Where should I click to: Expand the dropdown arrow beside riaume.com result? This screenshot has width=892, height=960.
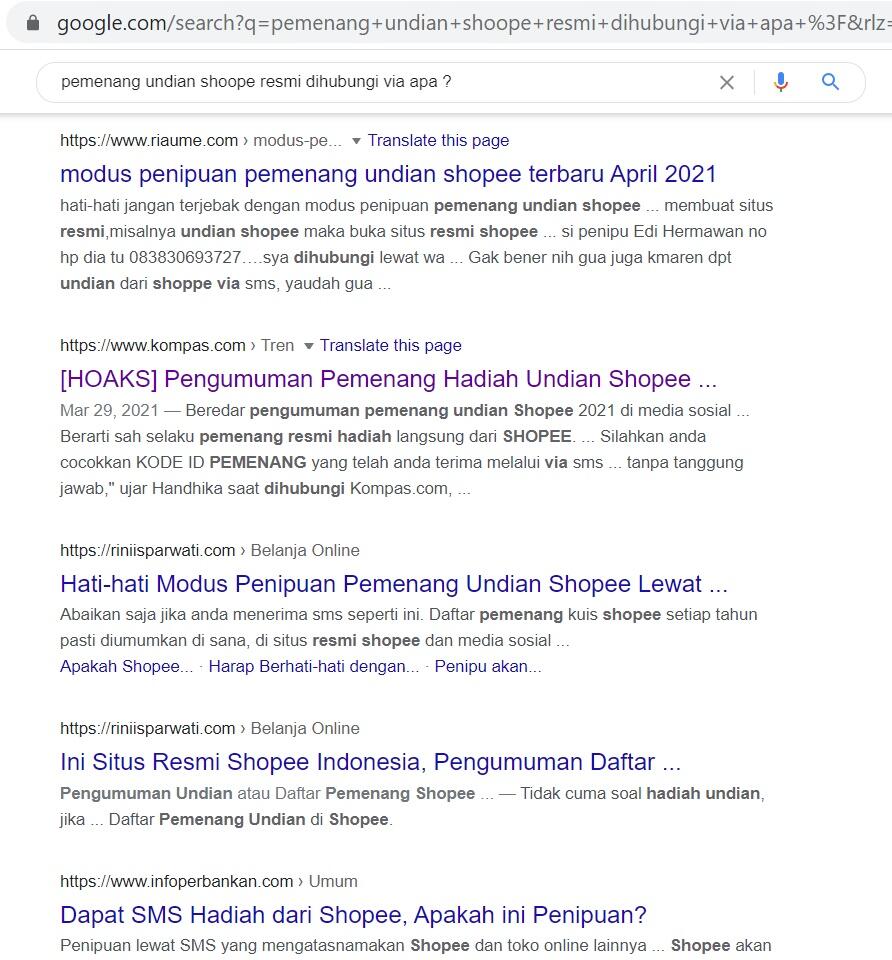(x=356, y=141)
